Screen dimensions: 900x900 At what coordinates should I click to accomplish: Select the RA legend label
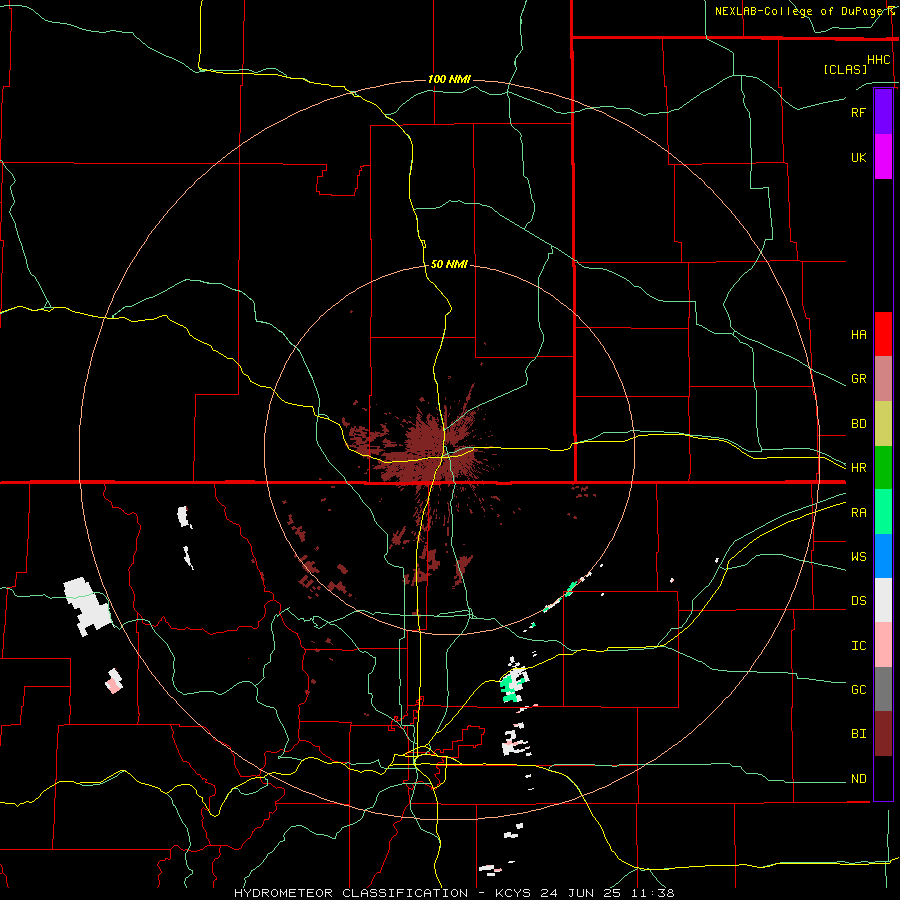(858, 513)
